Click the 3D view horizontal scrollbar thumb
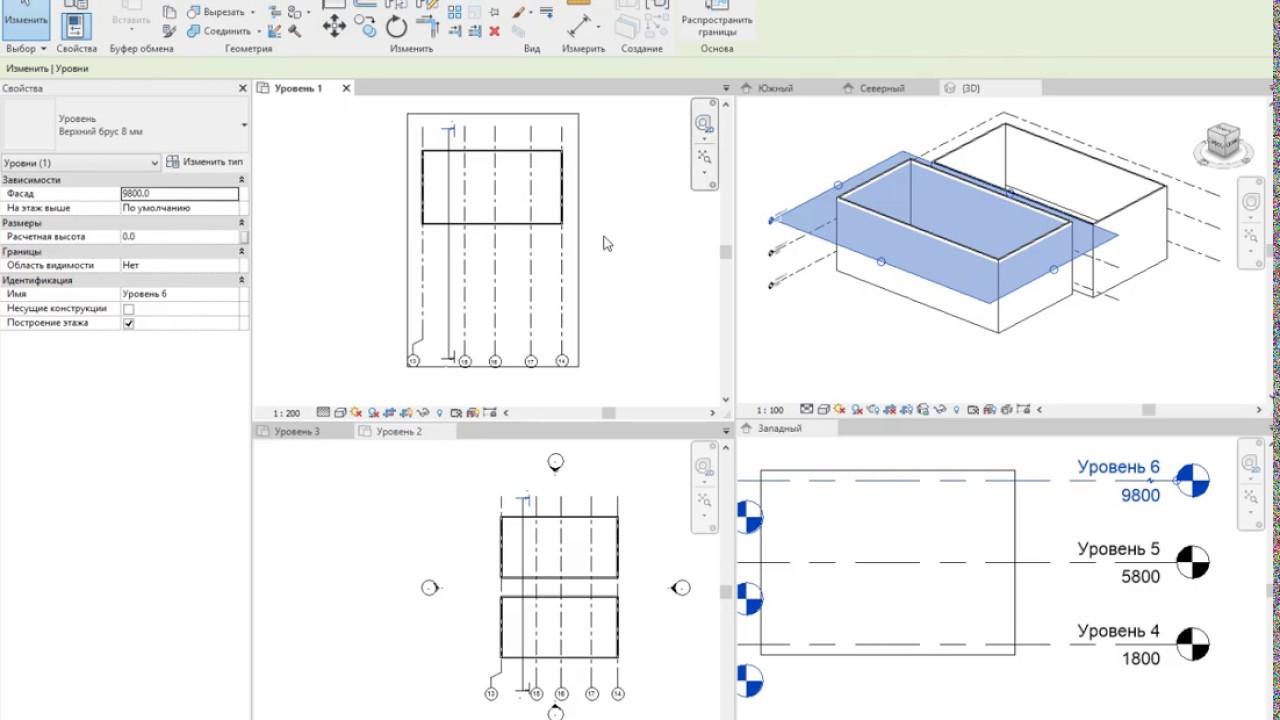 1149,410
